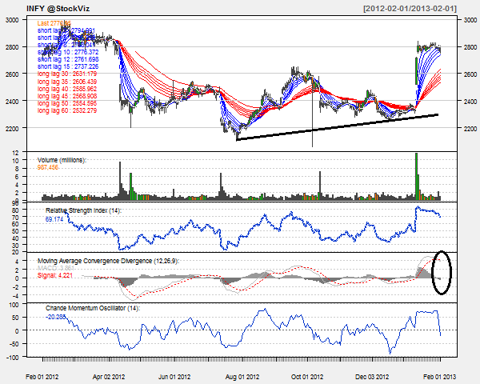Viewport: 480px width, 384px height.
Task: Click the Apr 02 2012 date axis label
Action: click(x=109, y=377)
